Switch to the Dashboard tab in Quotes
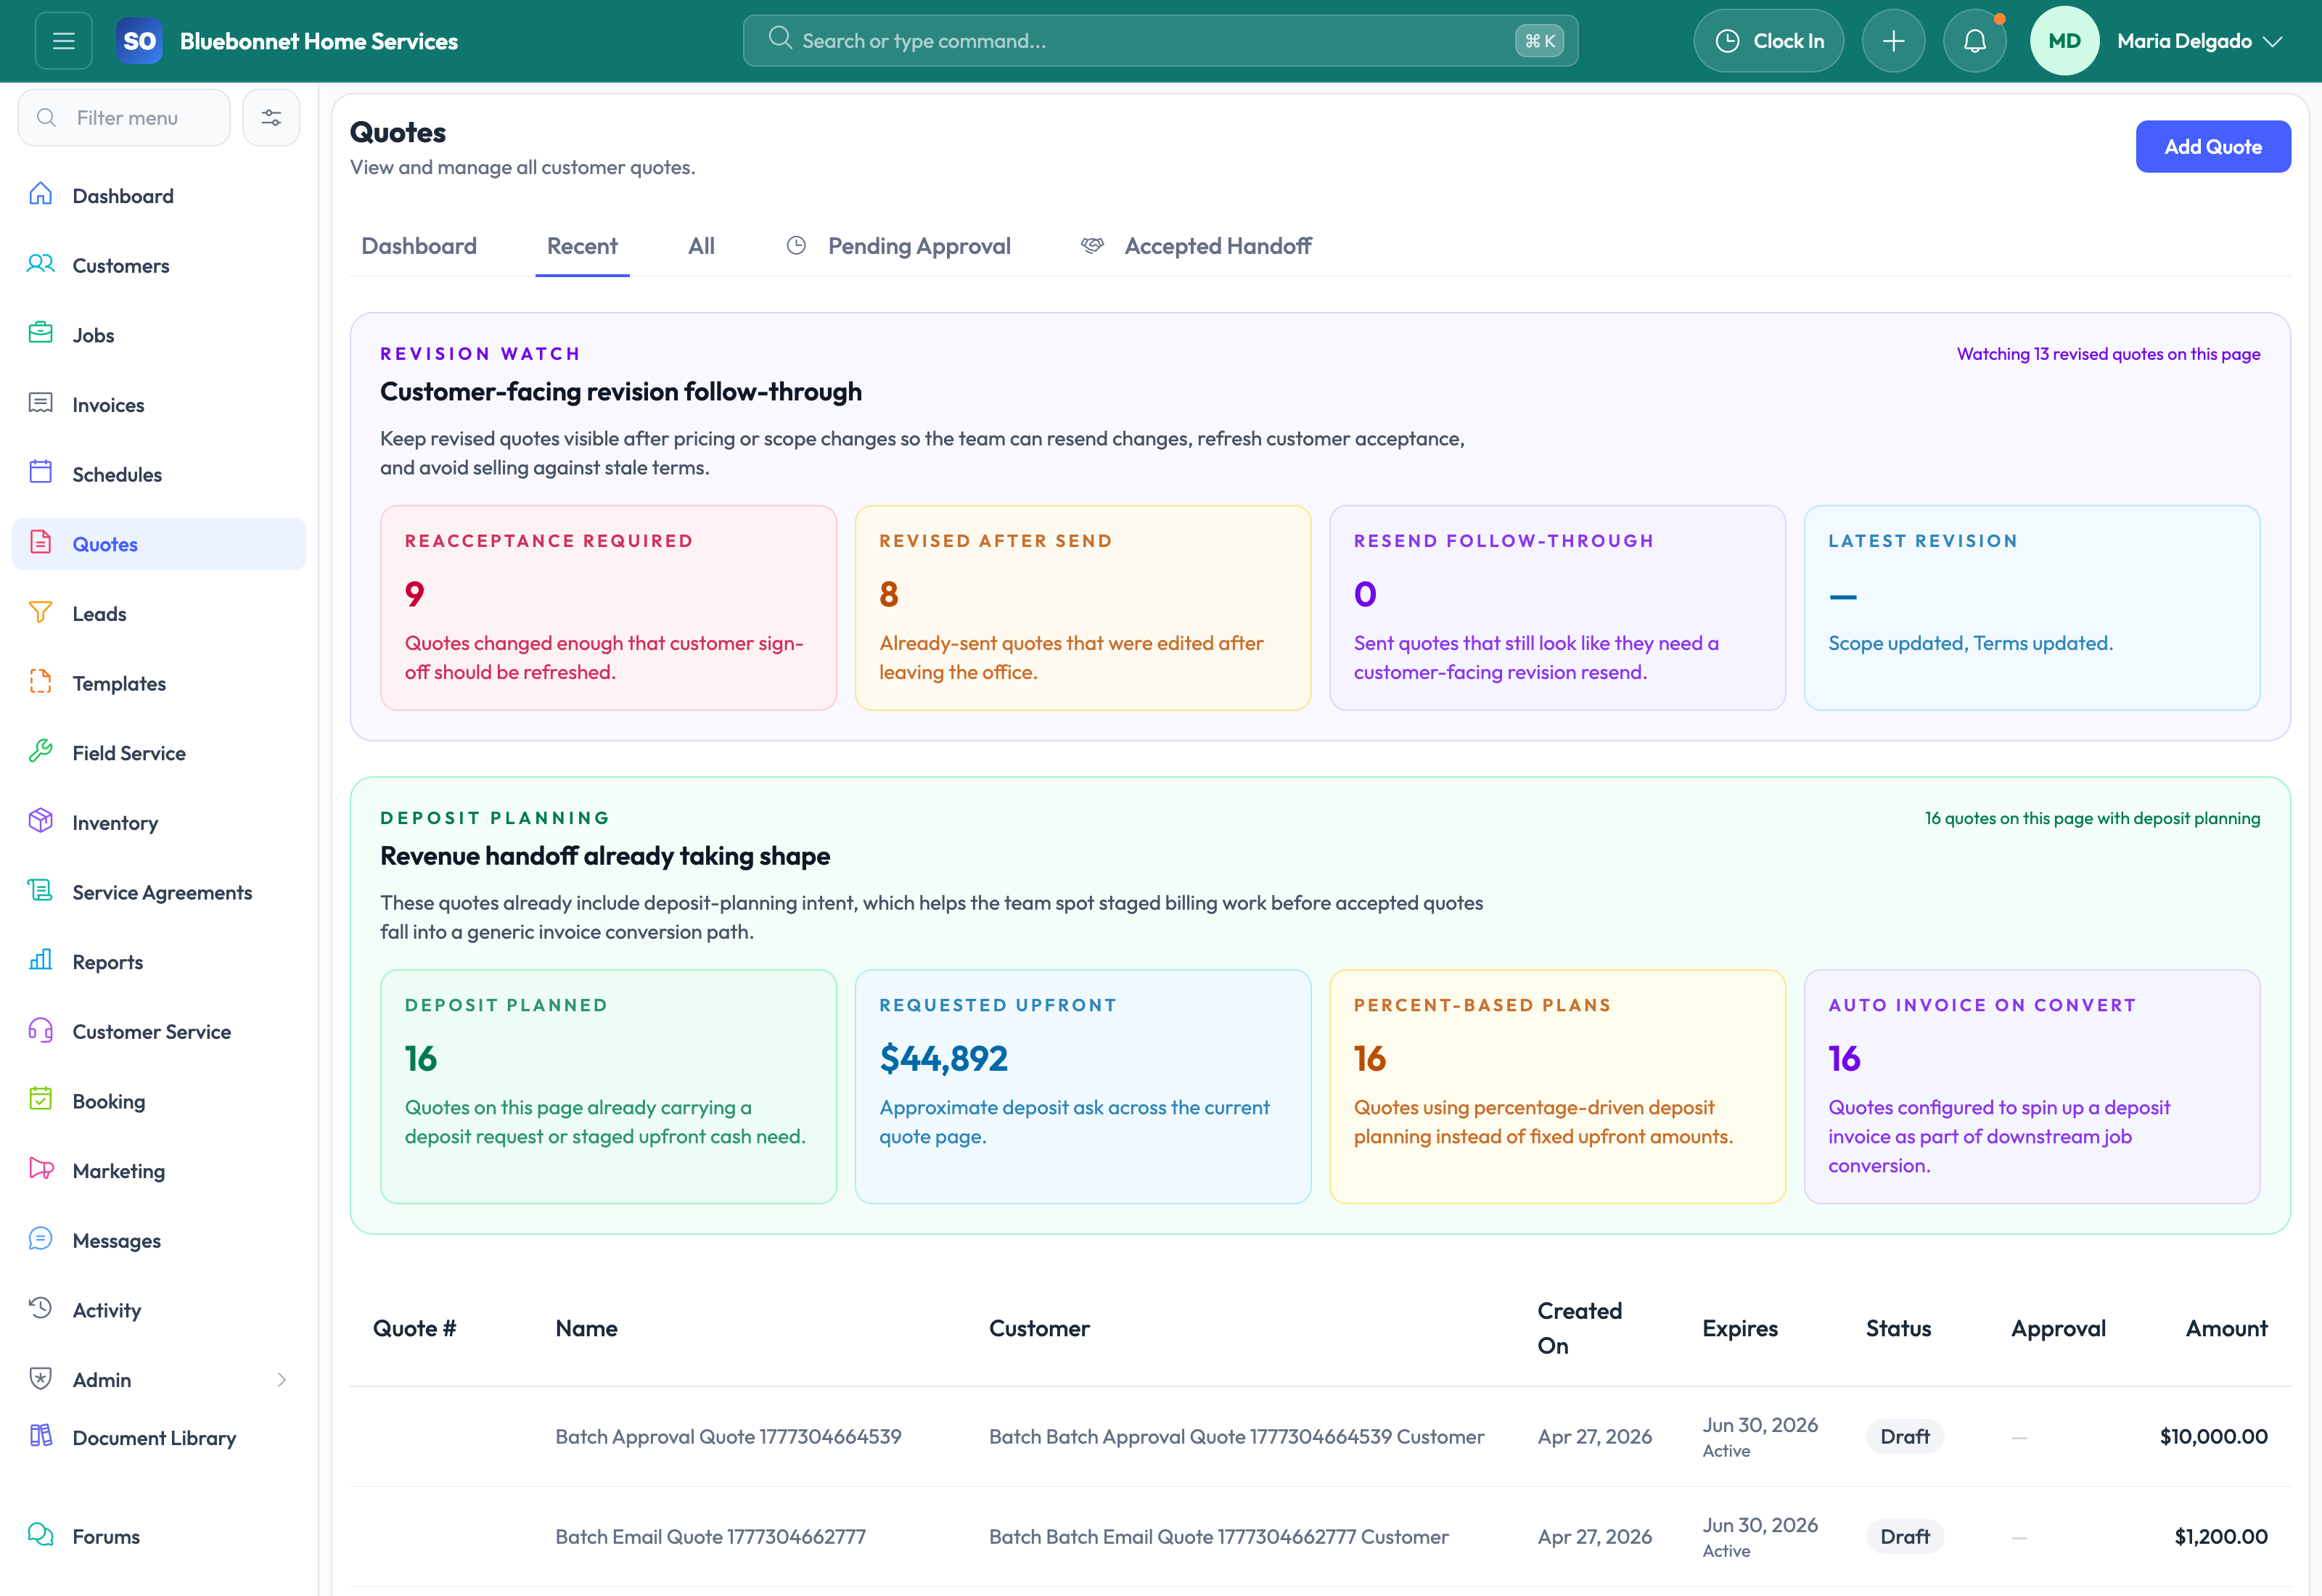The height and width of the screenshot is (1596, 2322). [x=419, y=246]
